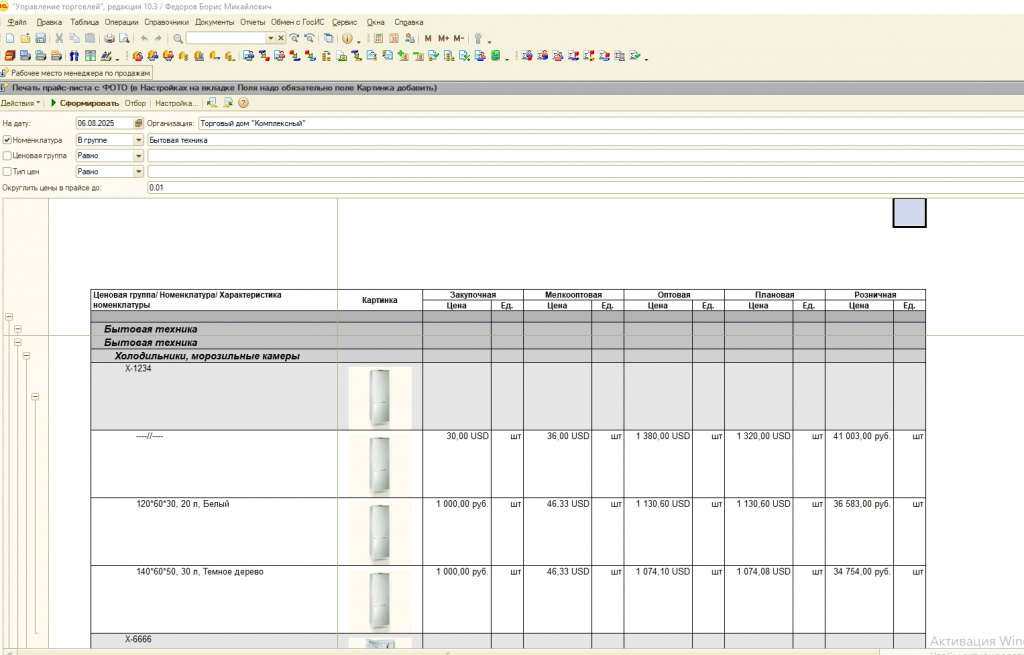Open the Действия dropdown menu
The width and height of the screenshot is (1024, 655).
coord(21,103)
